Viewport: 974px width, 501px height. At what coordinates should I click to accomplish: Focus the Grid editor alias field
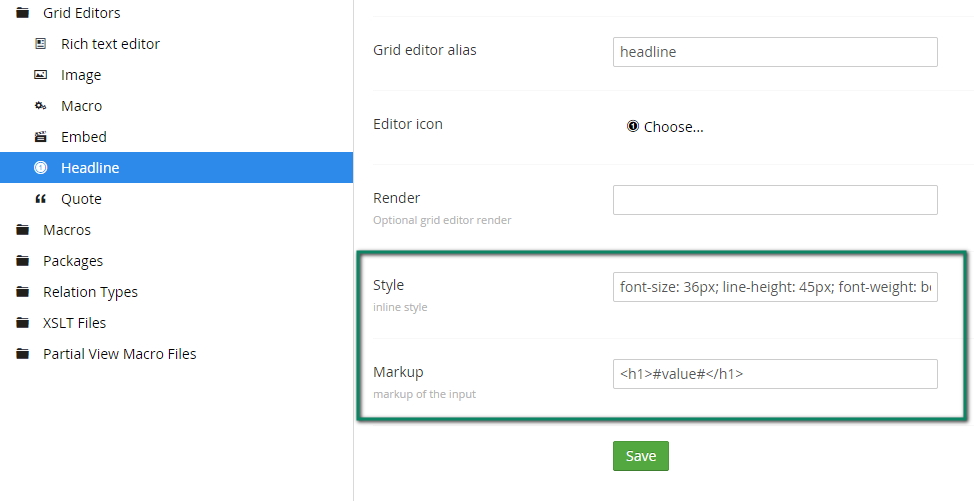[774, 52]
